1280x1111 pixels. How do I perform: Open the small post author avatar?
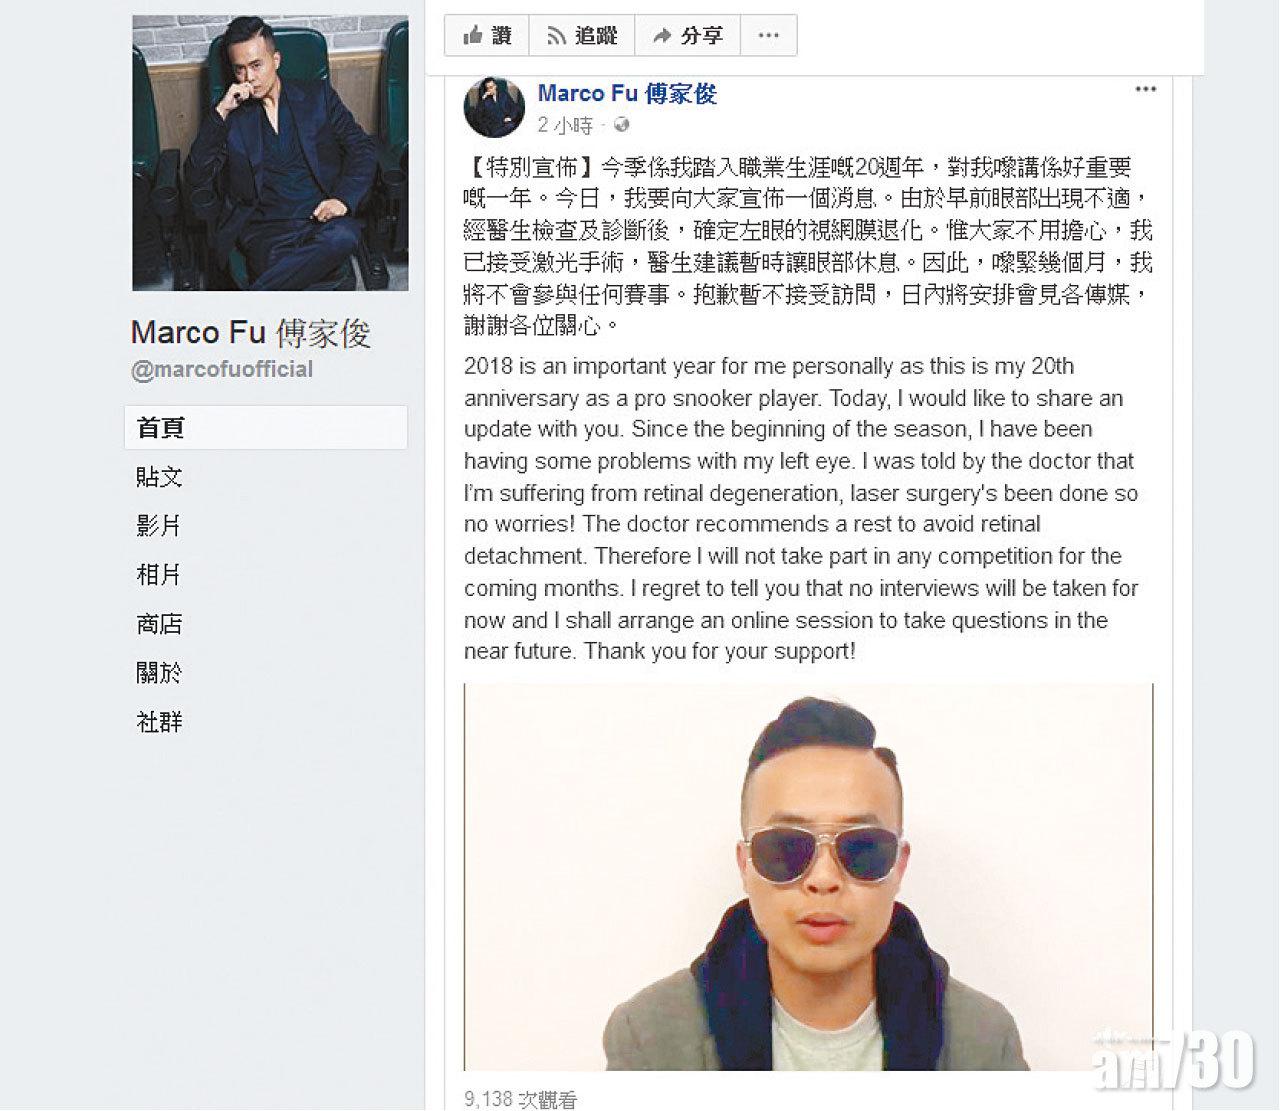click(x=494, y=107)
